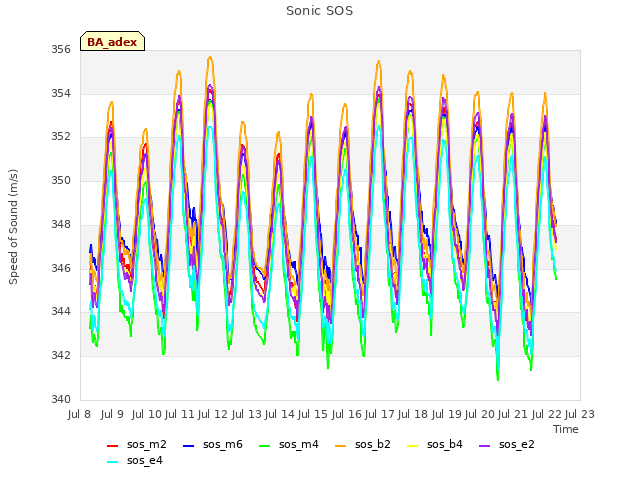Click the orange sos_b2 peak on Jul 17
This screenshot has width=640, height=480.
[379, 61]
